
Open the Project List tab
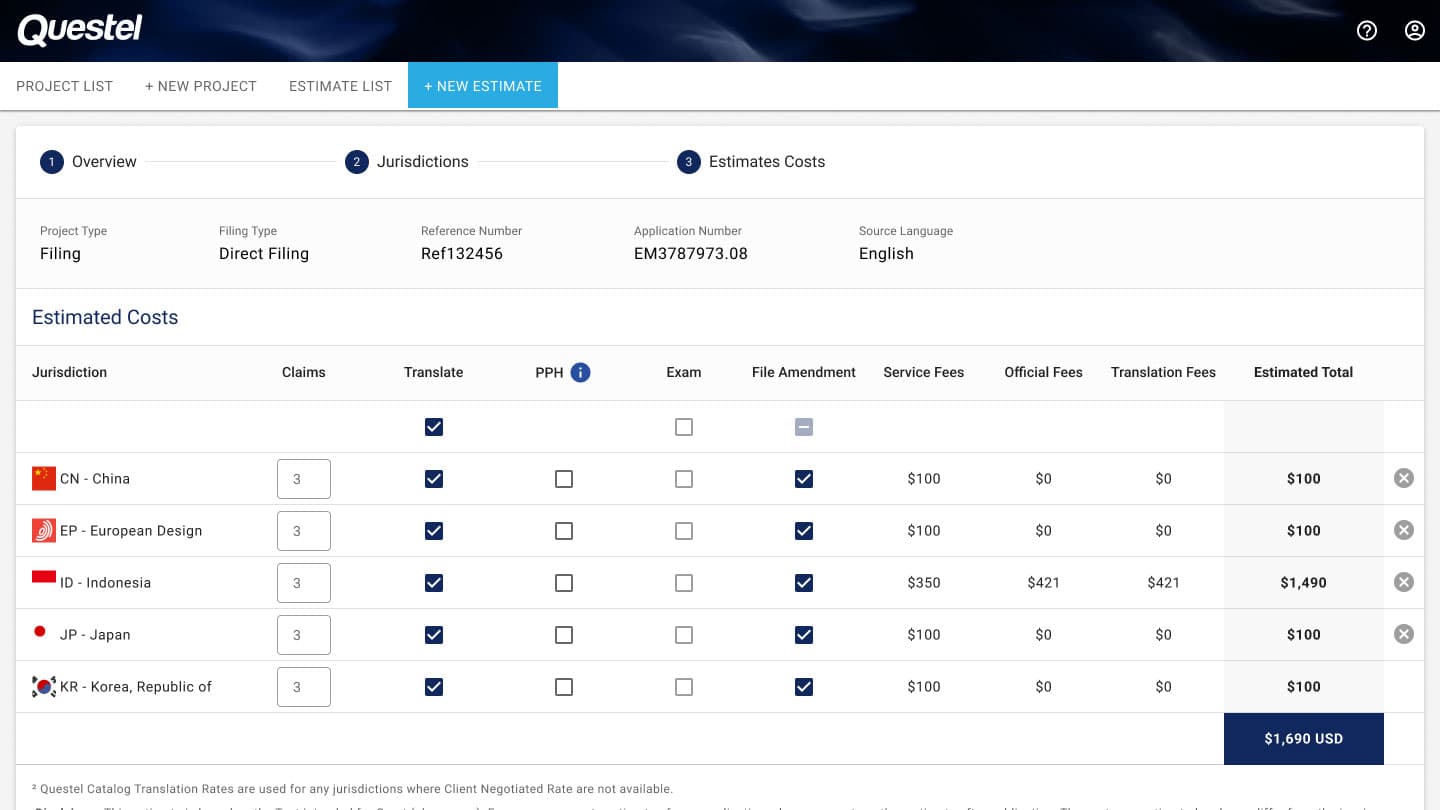[65, 86]
